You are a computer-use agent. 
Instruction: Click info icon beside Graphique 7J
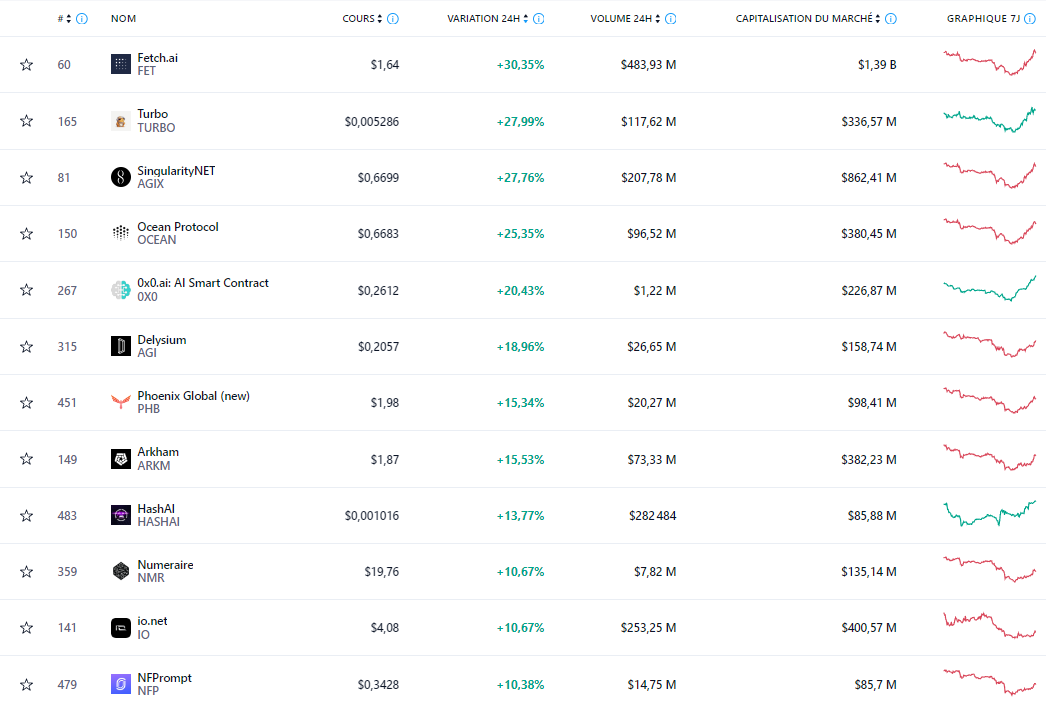[1030, 19]
